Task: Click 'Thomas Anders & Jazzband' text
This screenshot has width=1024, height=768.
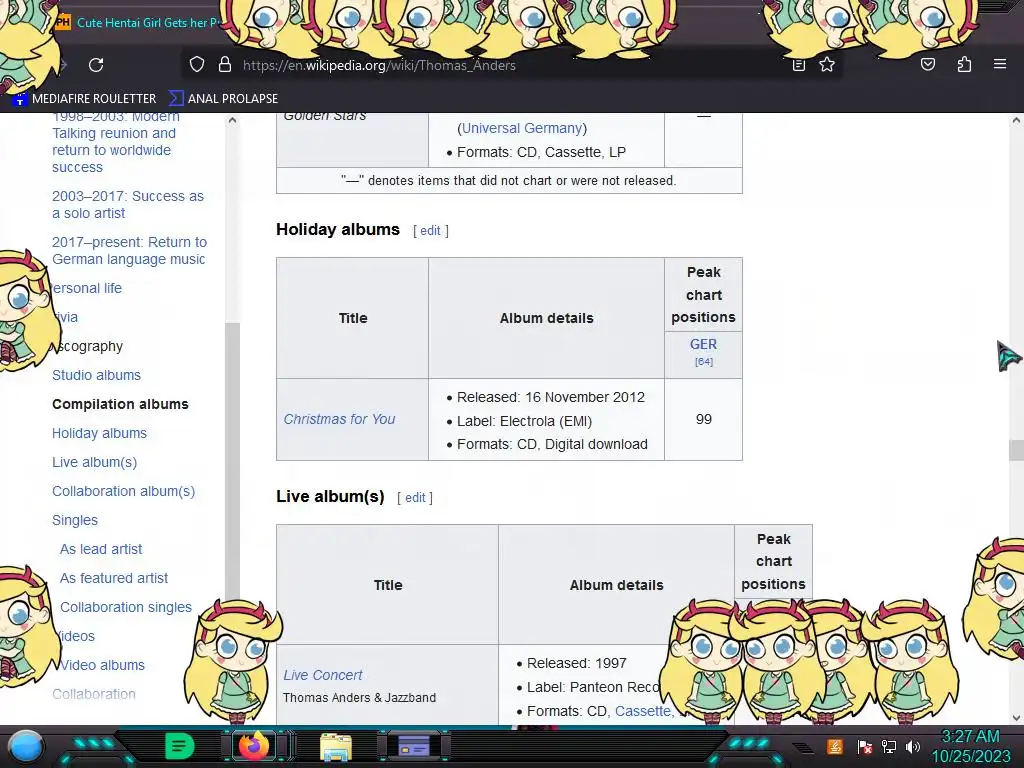Action: click(x=360, y=697)
